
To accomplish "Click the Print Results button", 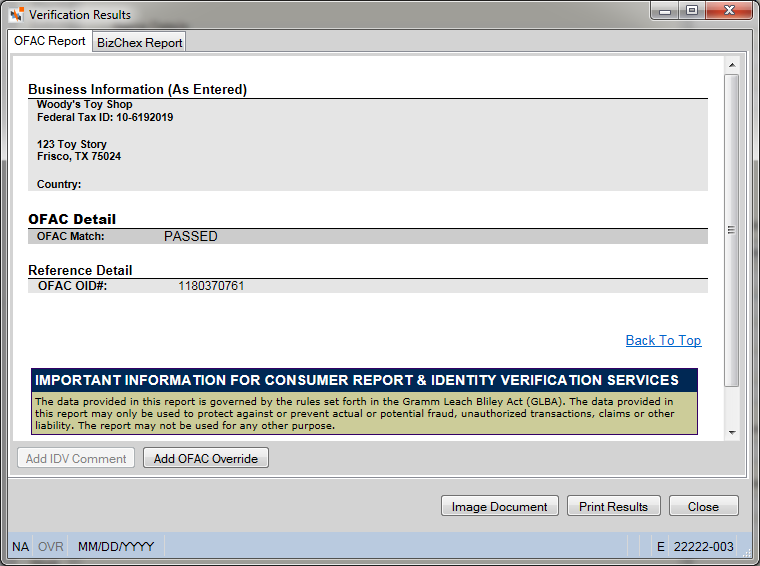I will click(614, 506).
